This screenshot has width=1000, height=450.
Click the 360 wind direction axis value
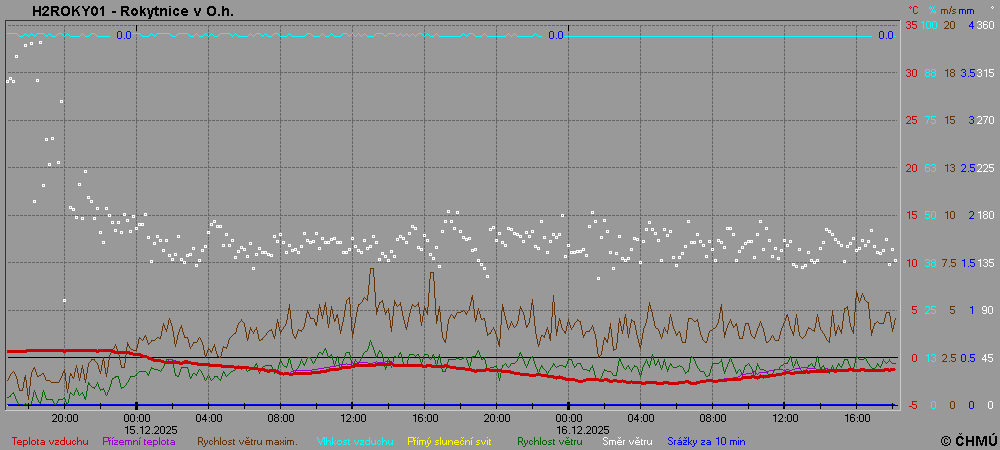(985, 25)
